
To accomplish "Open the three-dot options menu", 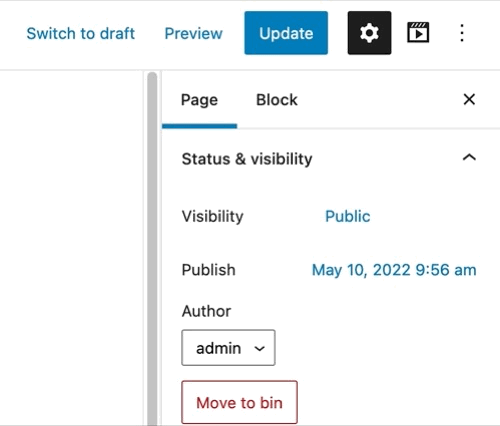I will tap(462, 33).
